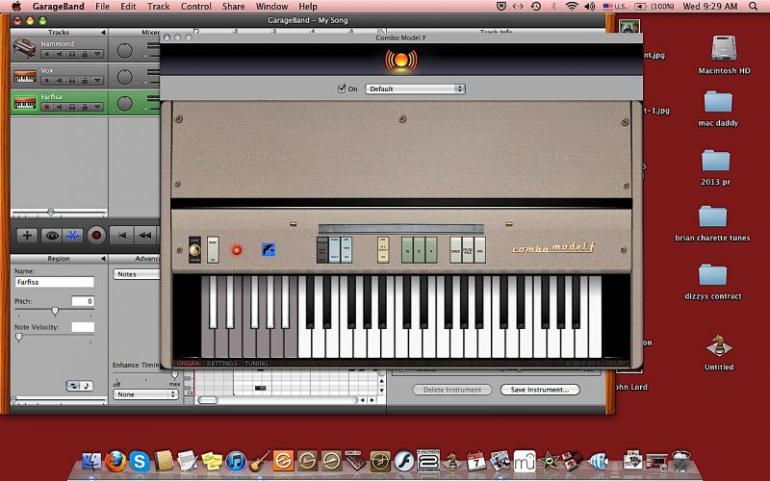This screenshot has width=770, height=481.
Task: Click the Wi-Fi status icon
Action: pyautogui.click(x=571, y=6)
